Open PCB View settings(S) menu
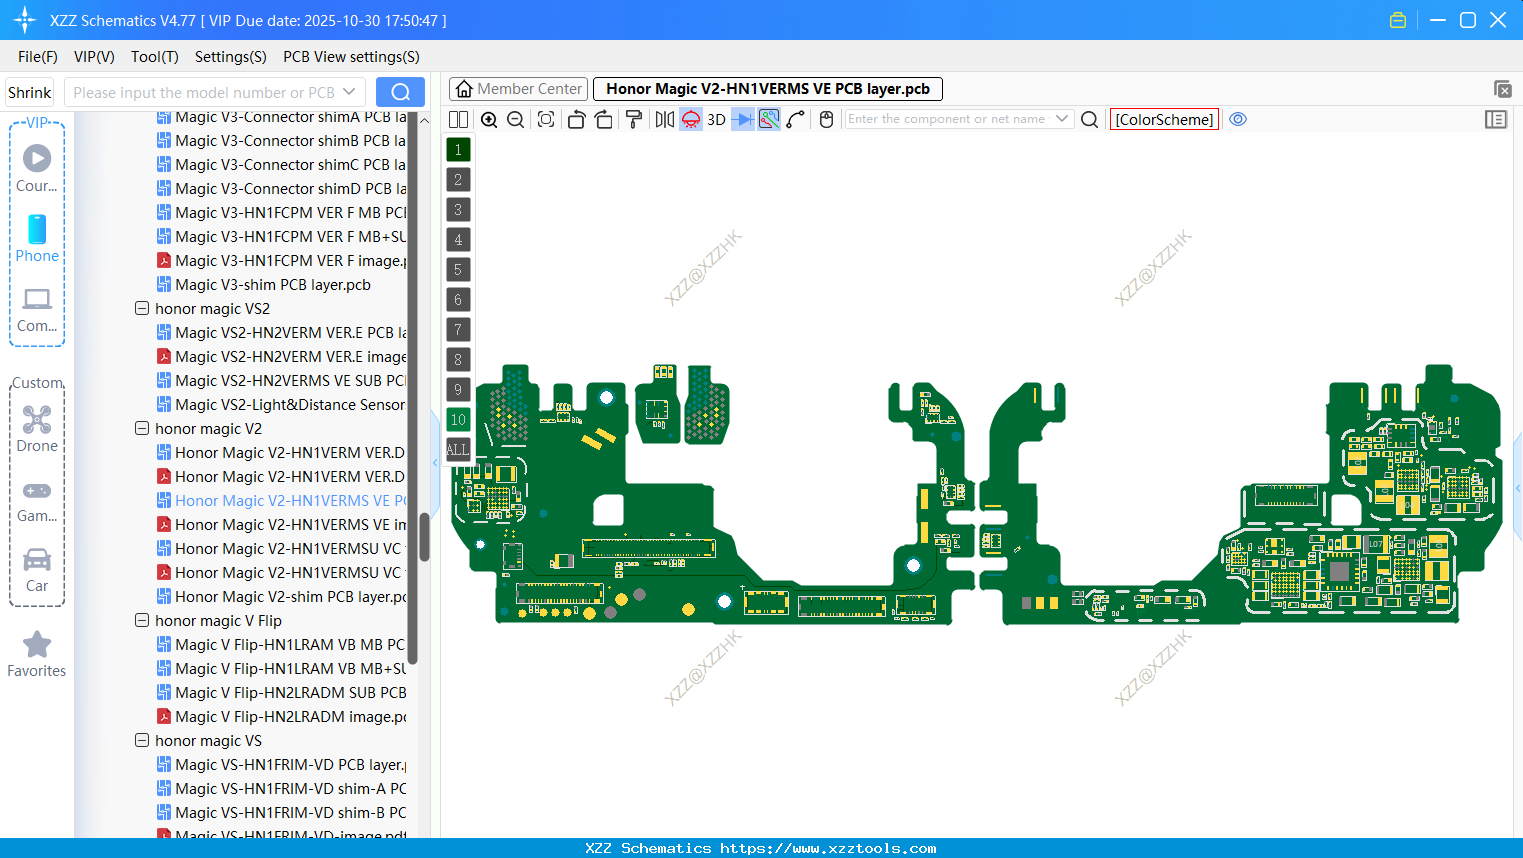This screenshot has height=858, width=1523. (x=351, y=57)
